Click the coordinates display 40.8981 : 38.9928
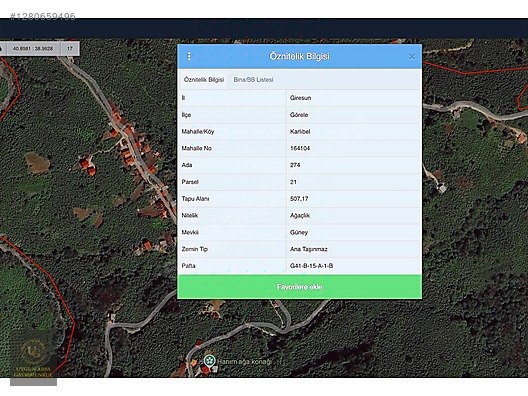Screen dimensions: 528x396 pyautogui.click(x=33, y=48)
